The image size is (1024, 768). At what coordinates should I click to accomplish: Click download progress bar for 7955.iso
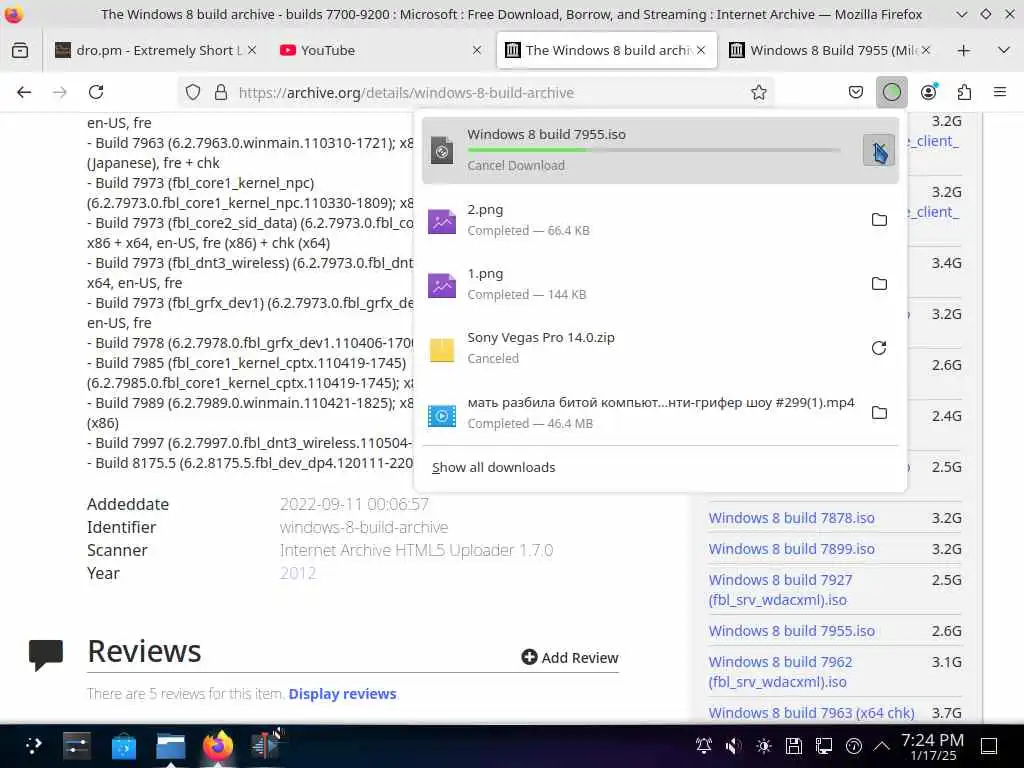pos(653,150)
